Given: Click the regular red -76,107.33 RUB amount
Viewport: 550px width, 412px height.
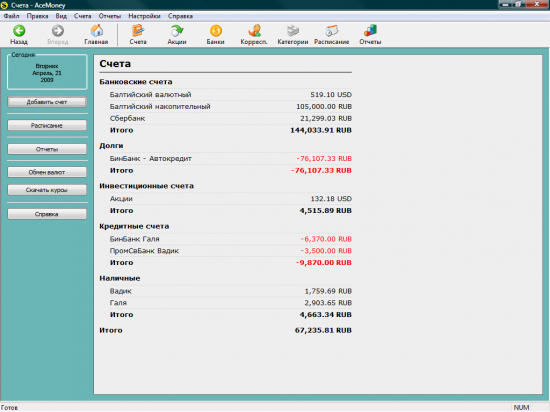Looking at the screenshot, I should point(324,158).
